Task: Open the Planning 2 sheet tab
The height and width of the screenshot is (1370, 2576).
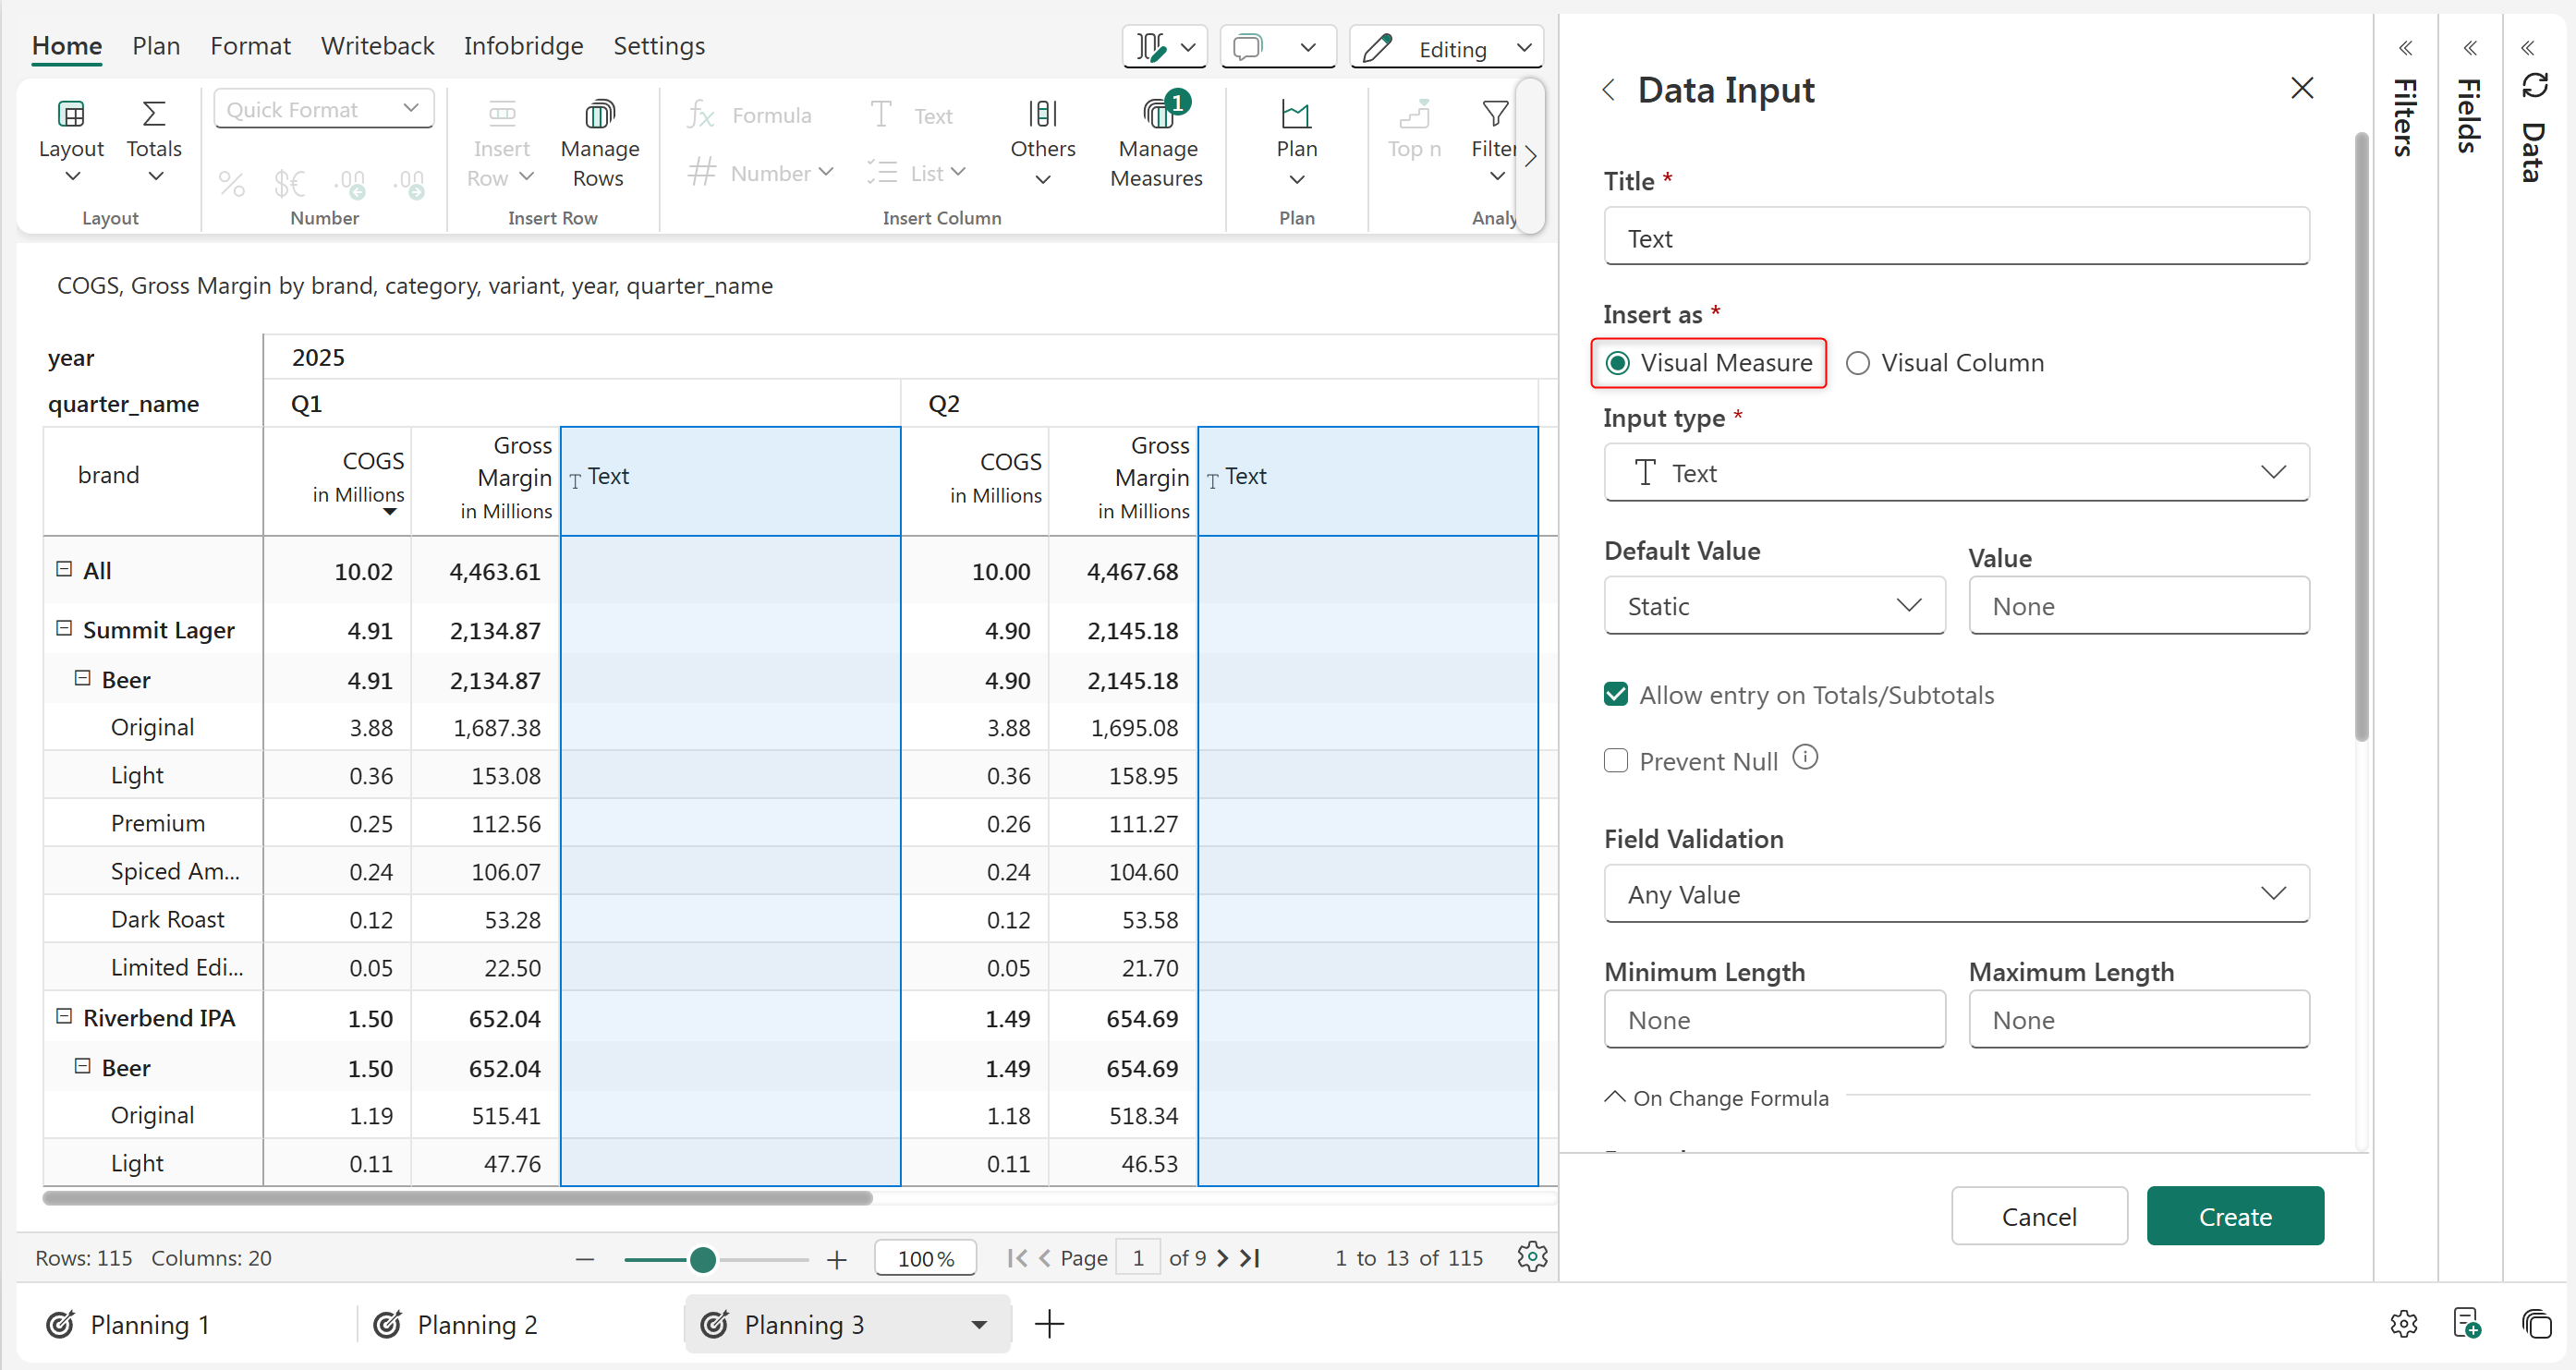Action: tap(477, 1324)
